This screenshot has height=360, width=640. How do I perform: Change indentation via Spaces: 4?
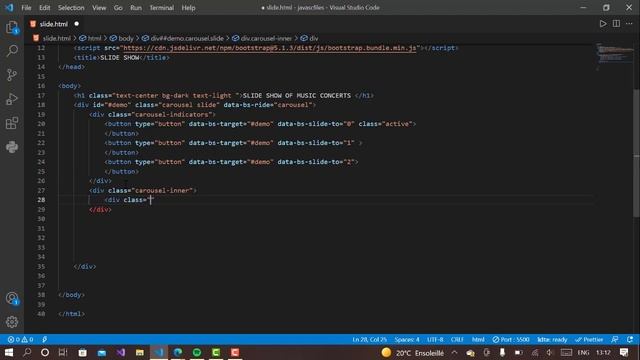point(407,340)
